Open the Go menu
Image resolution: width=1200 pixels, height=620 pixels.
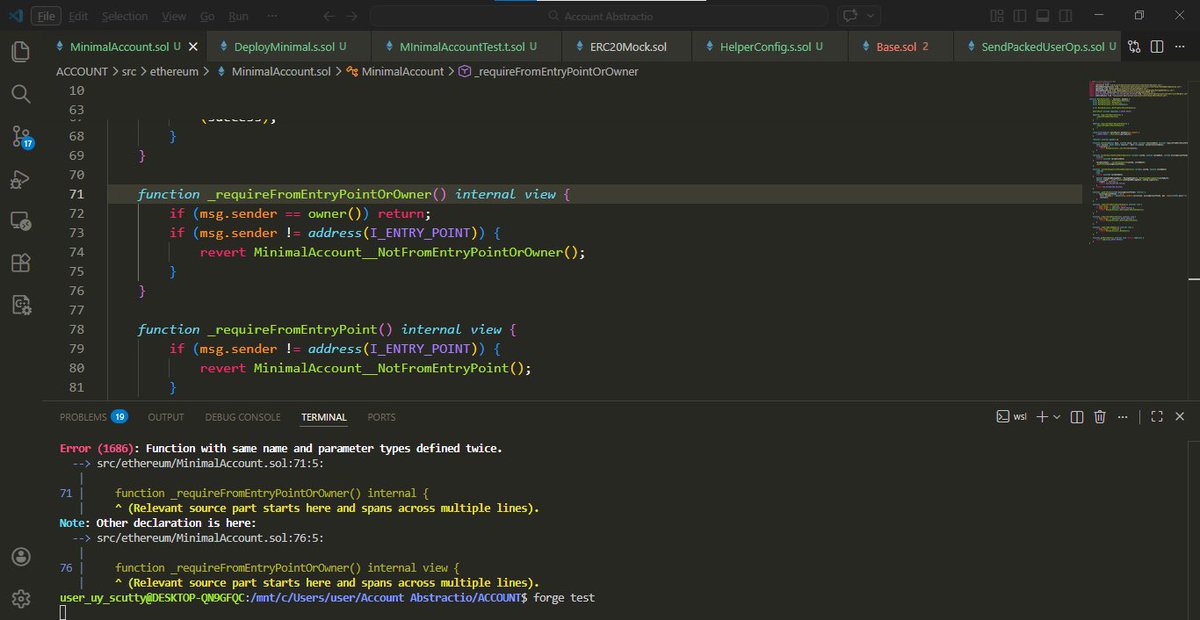coord(207,16)
